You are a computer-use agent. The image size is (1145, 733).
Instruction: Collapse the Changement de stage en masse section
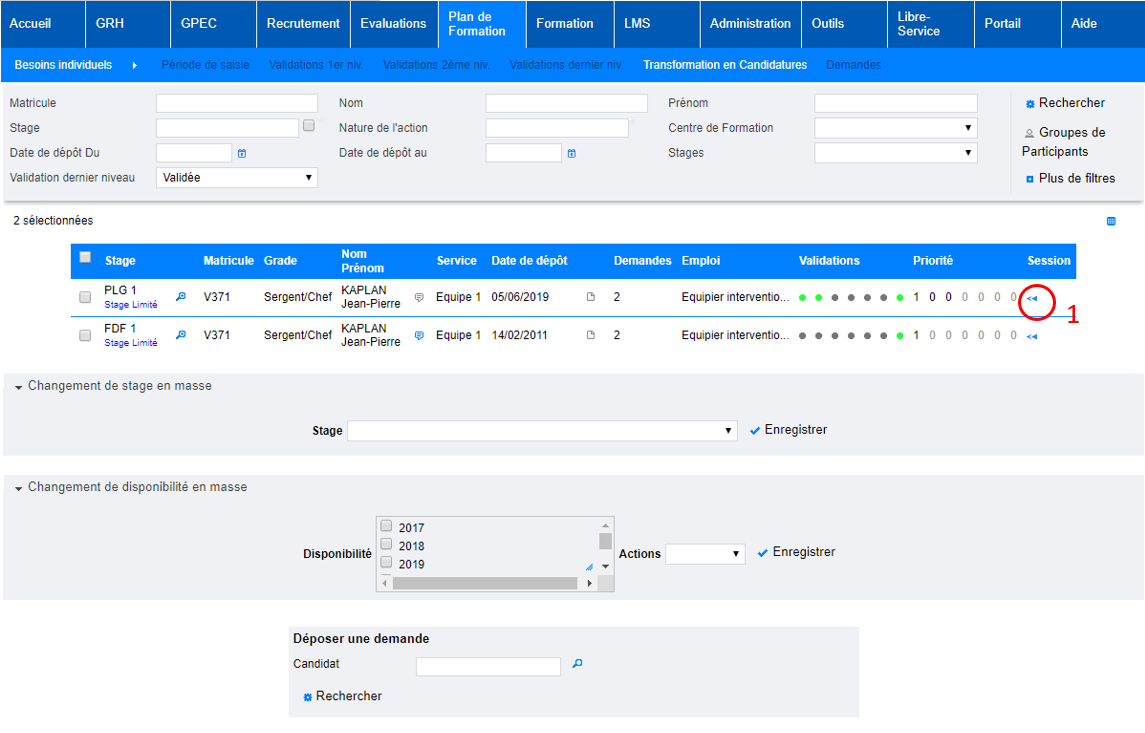pos(19,387)
